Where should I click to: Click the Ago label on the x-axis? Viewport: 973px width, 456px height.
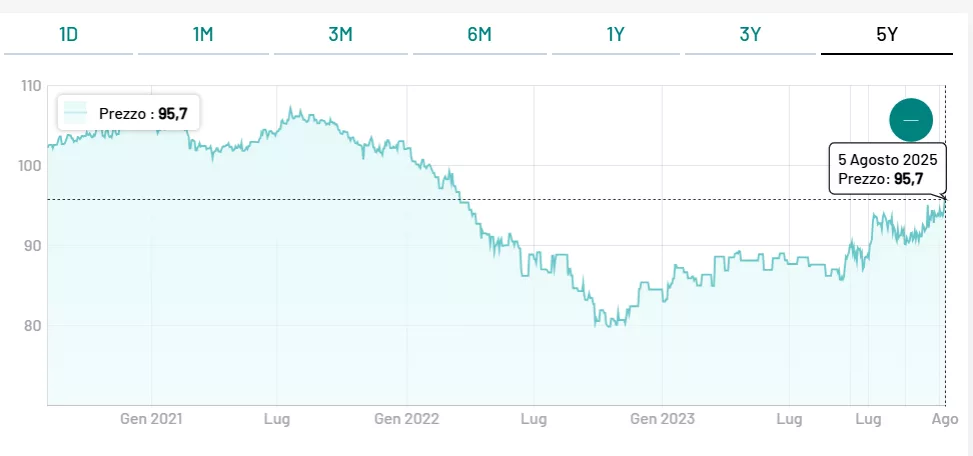[945, 419]
